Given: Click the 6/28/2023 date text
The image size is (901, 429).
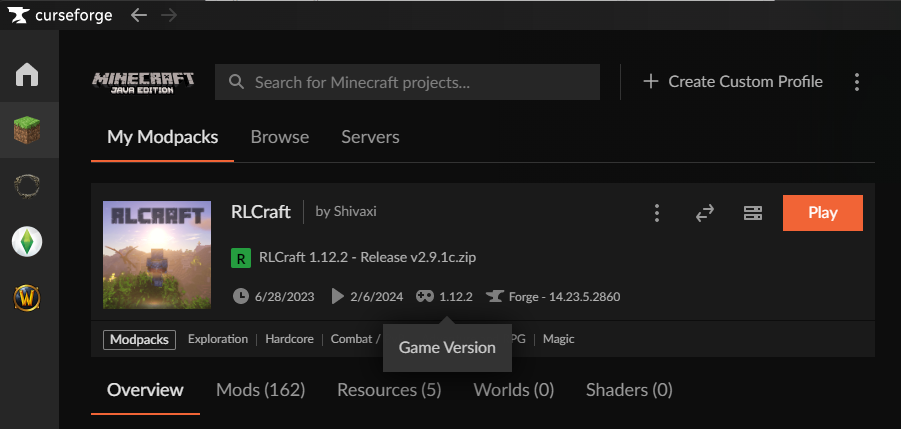Looking at the screenshot, I should [284, 297].
